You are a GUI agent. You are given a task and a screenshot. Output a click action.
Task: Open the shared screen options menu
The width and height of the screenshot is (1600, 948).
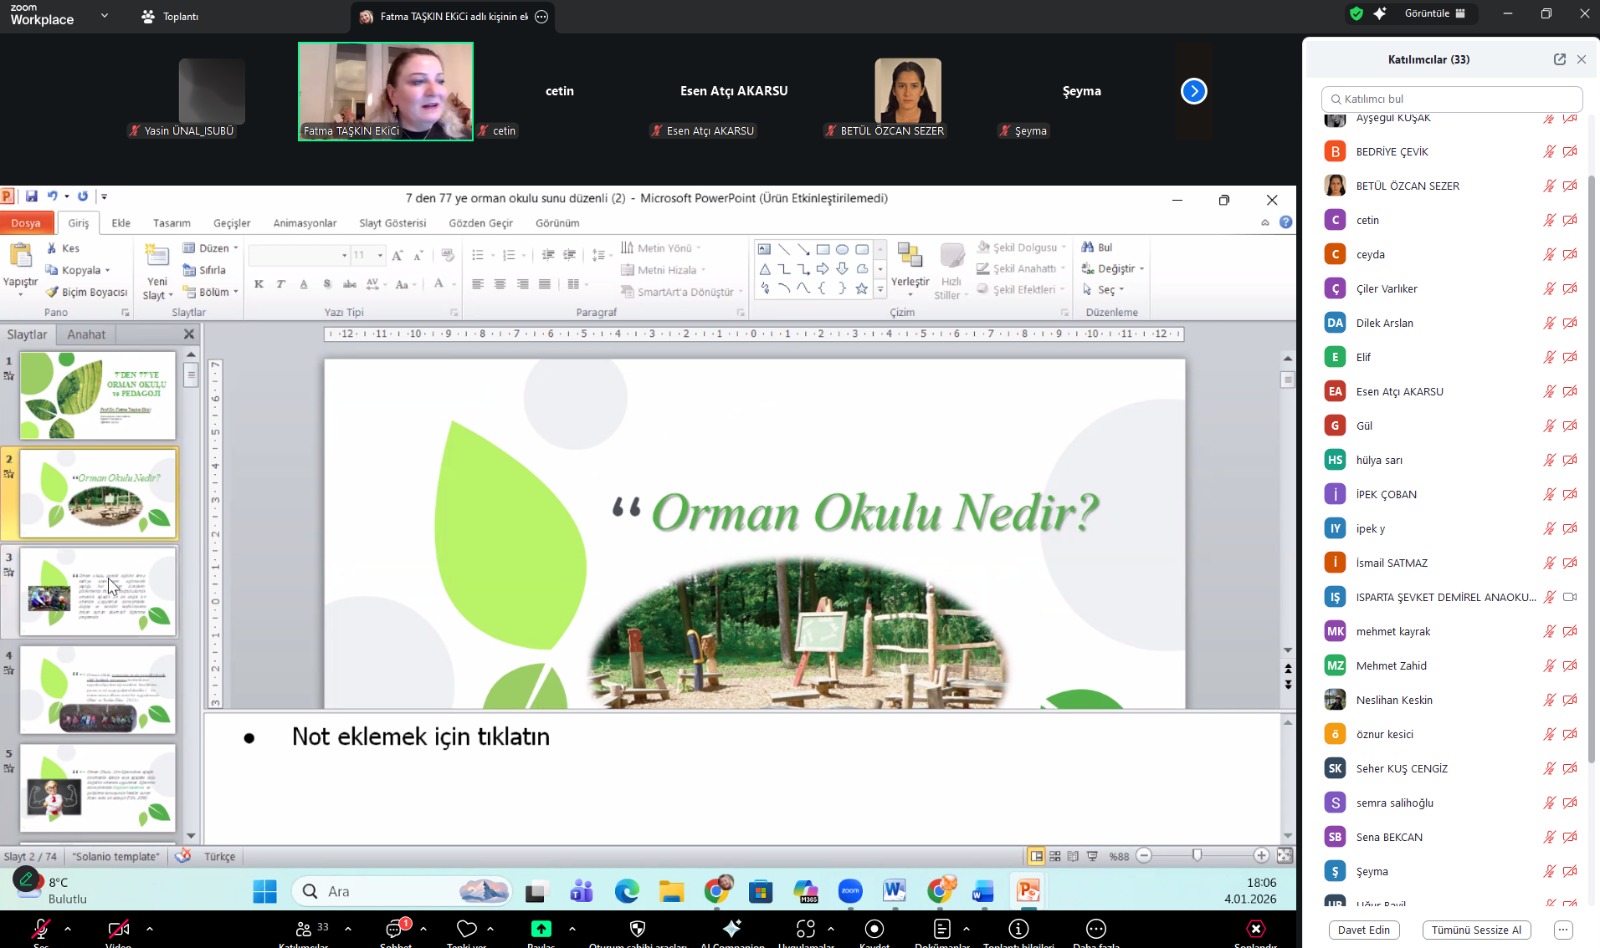[x=542, y=16]
